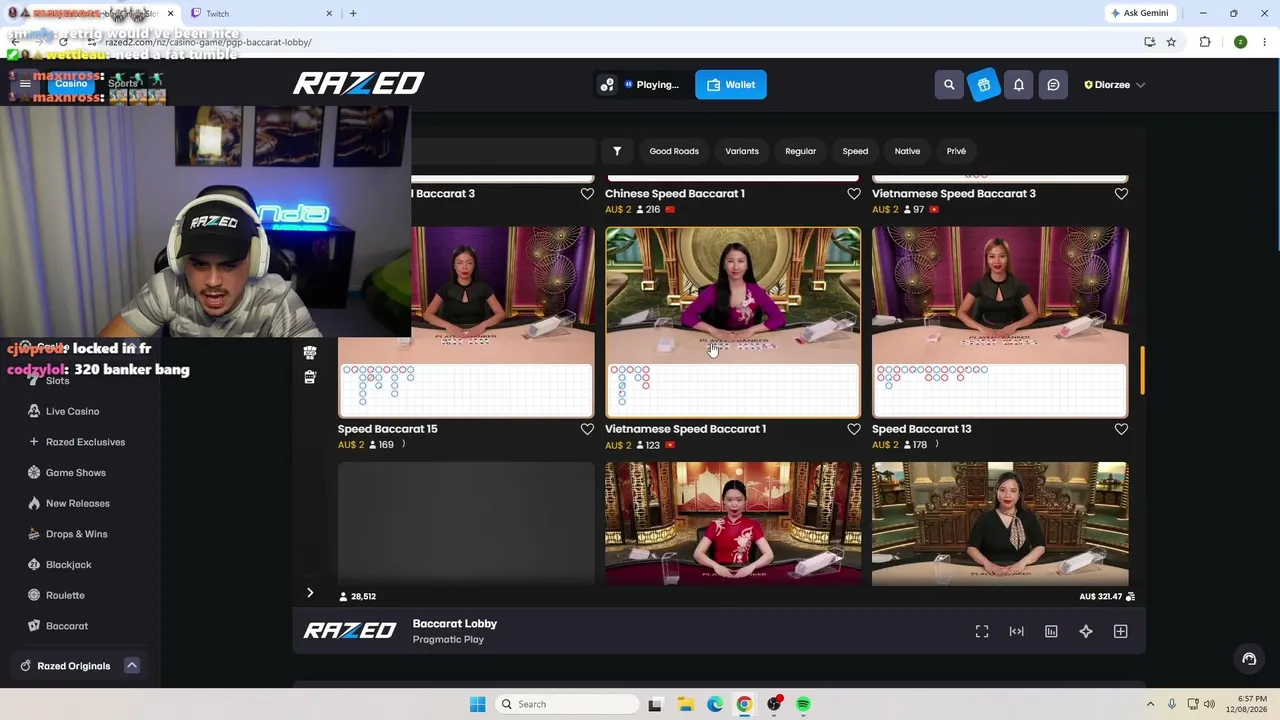Click the slot machine icon beside lobby
The height and width of the screenshot is (720, 1280).
pos(310,377)
